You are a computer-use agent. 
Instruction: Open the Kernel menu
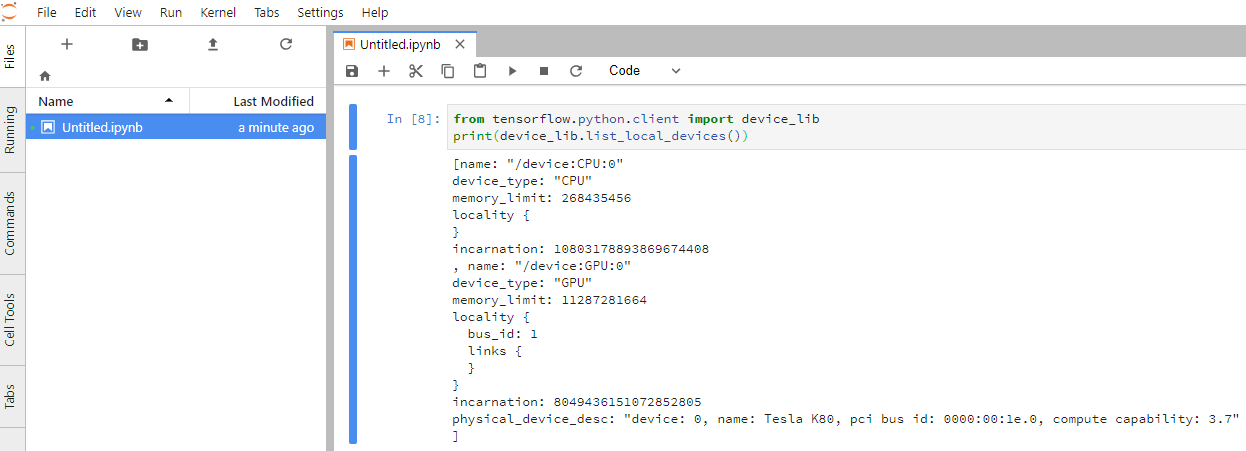tap(218, 13)
